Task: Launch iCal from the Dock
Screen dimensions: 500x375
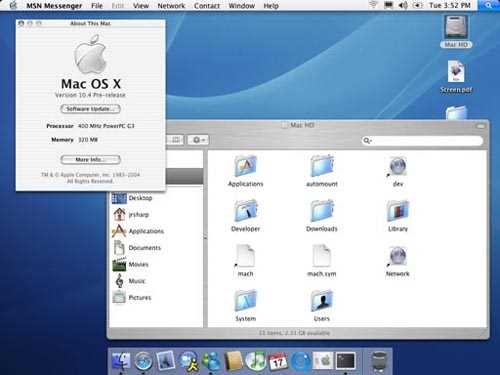Action: click(278, 361)
